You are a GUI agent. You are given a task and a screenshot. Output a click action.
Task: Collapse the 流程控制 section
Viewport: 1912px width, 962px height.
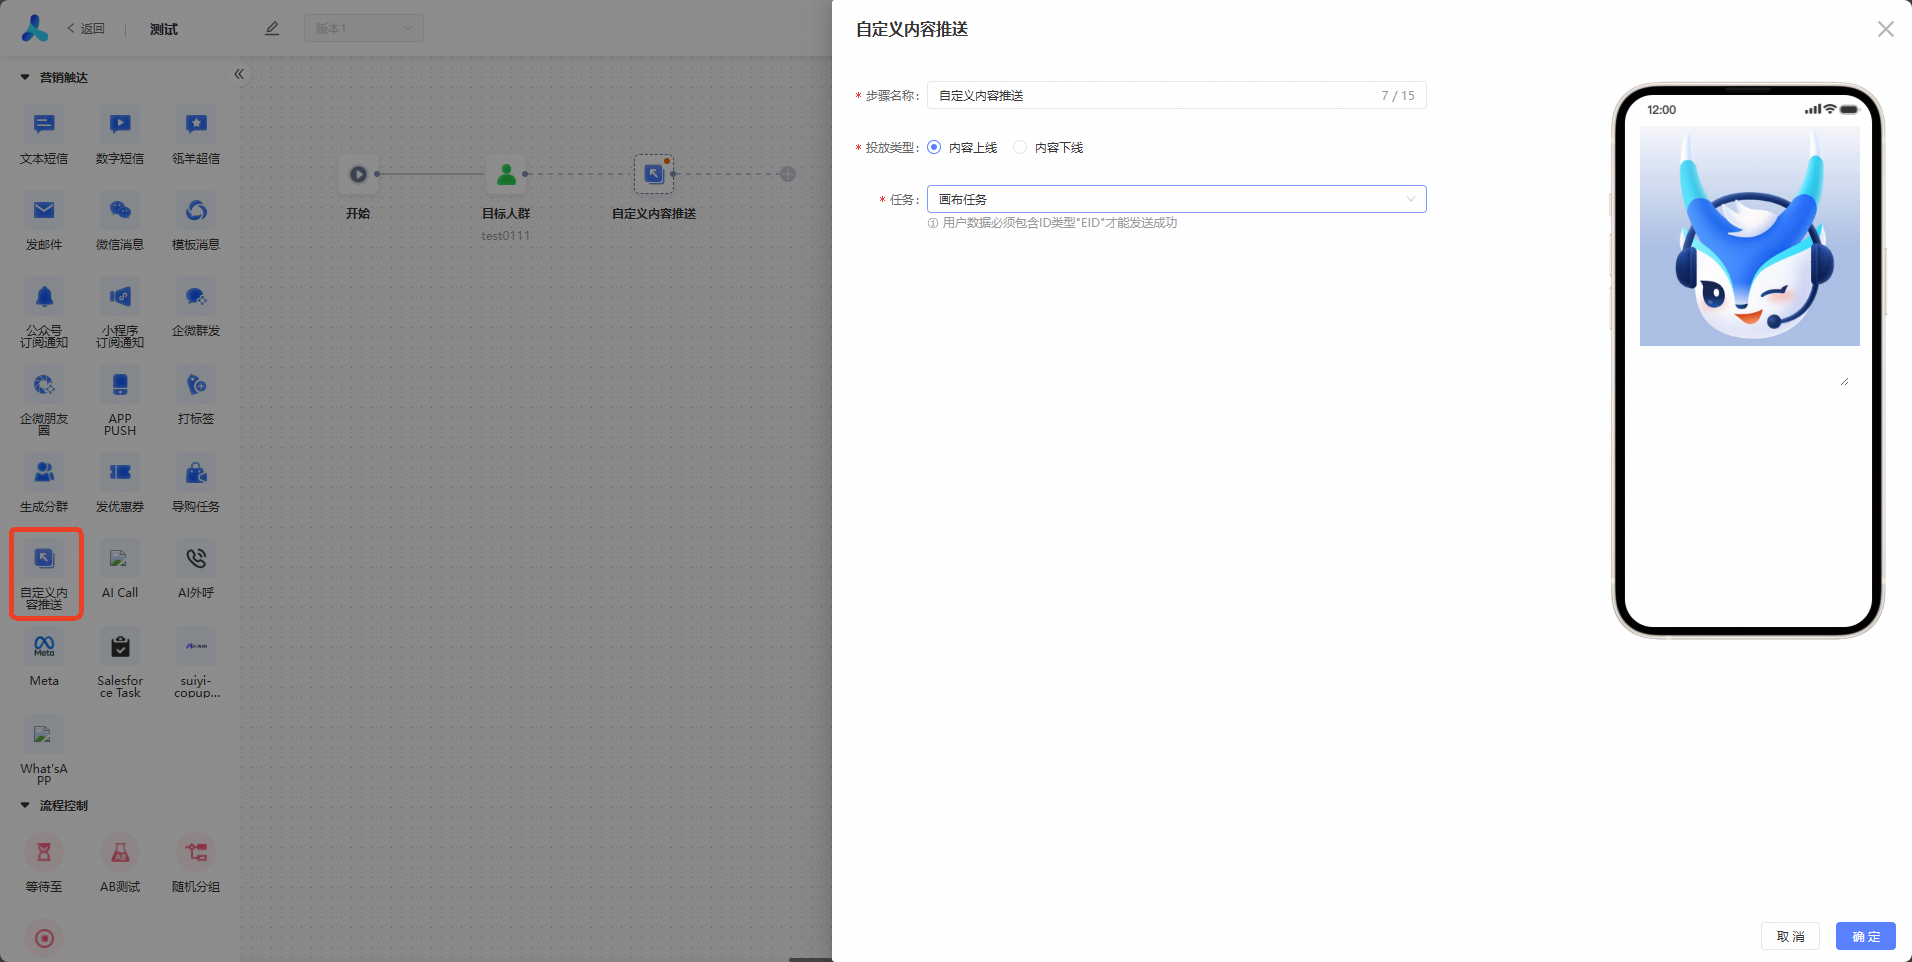point(25,805)
